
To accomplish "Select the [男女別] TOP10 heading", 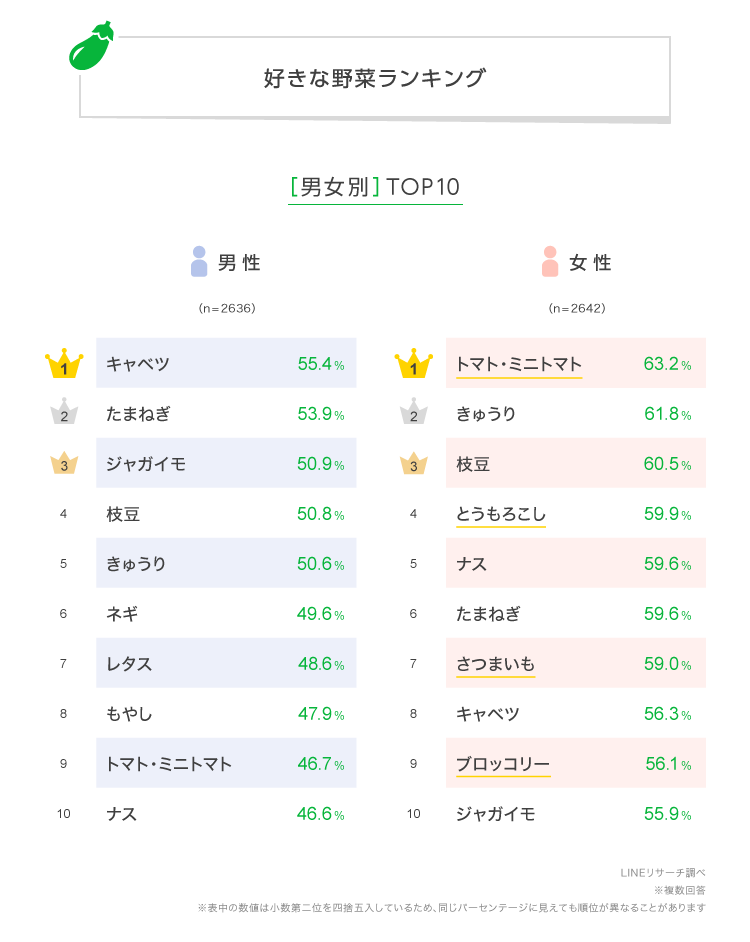I will (375, 187).
